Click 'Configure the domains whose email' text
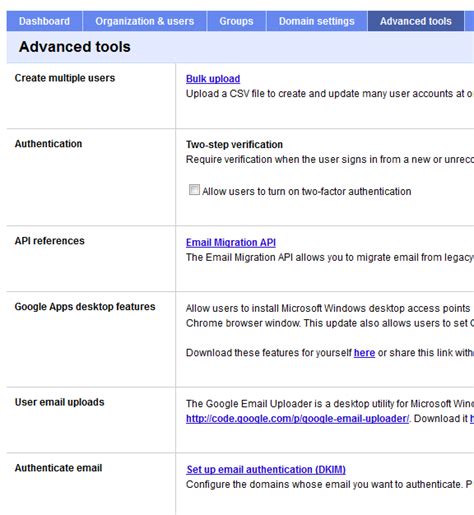The height and width of the screenshot is (515, 474). tap(329, 485)
